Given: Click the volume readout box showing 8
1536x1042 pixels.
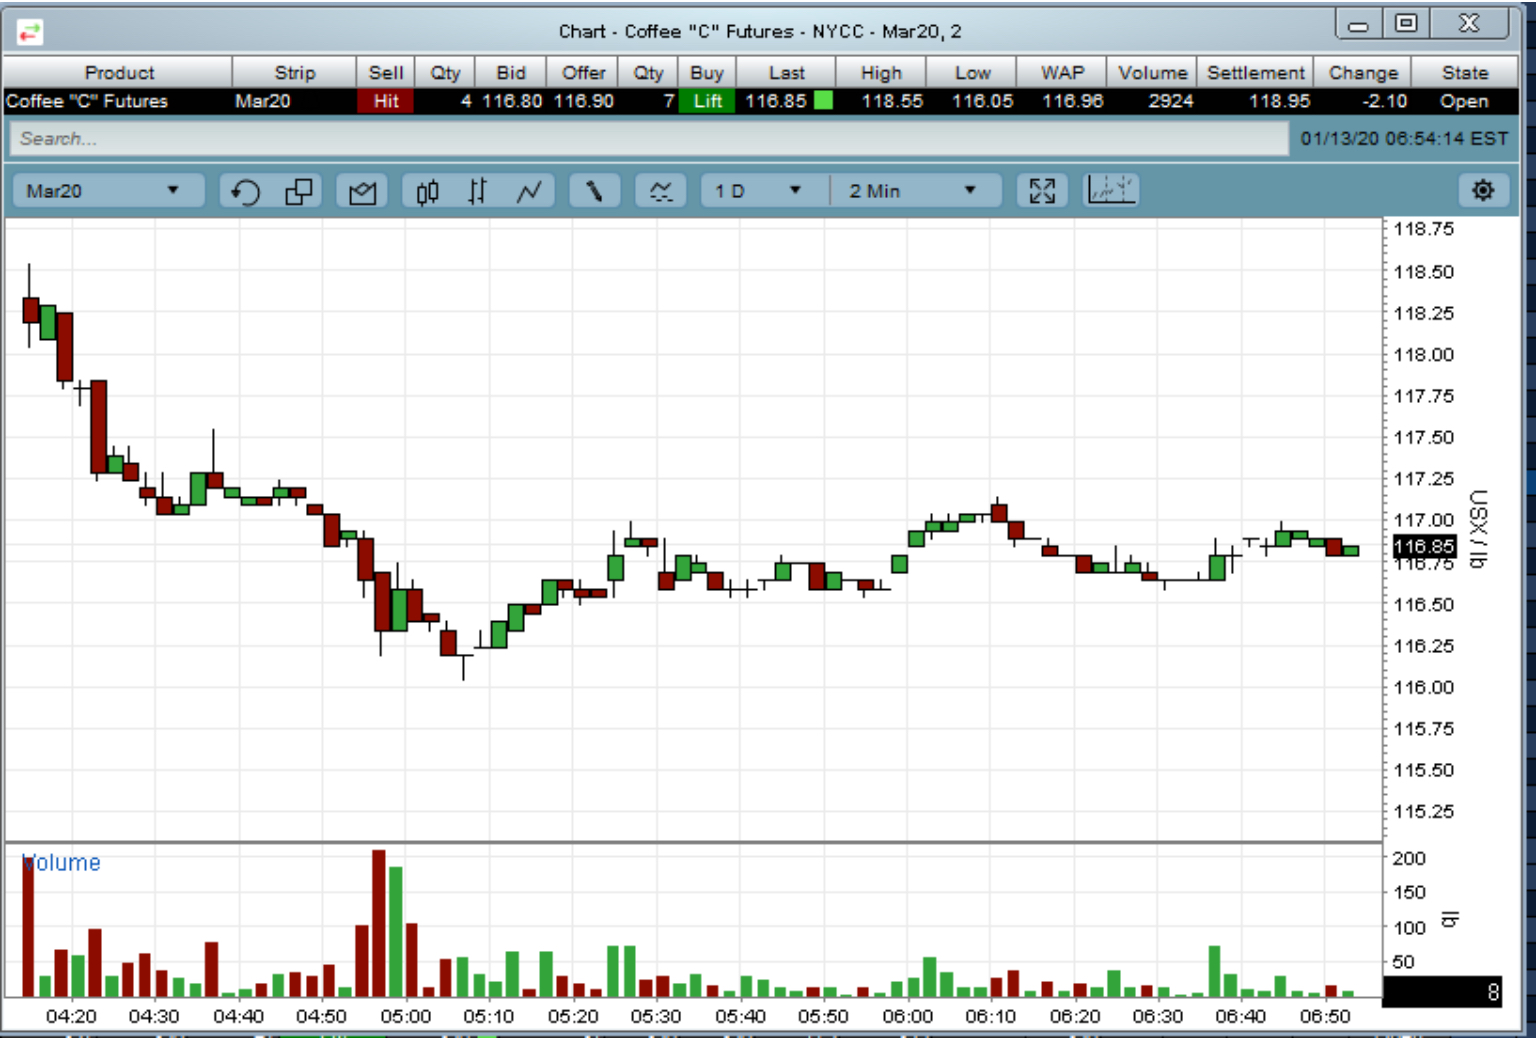Looking at the screenshot, I should click(1442, 992).
